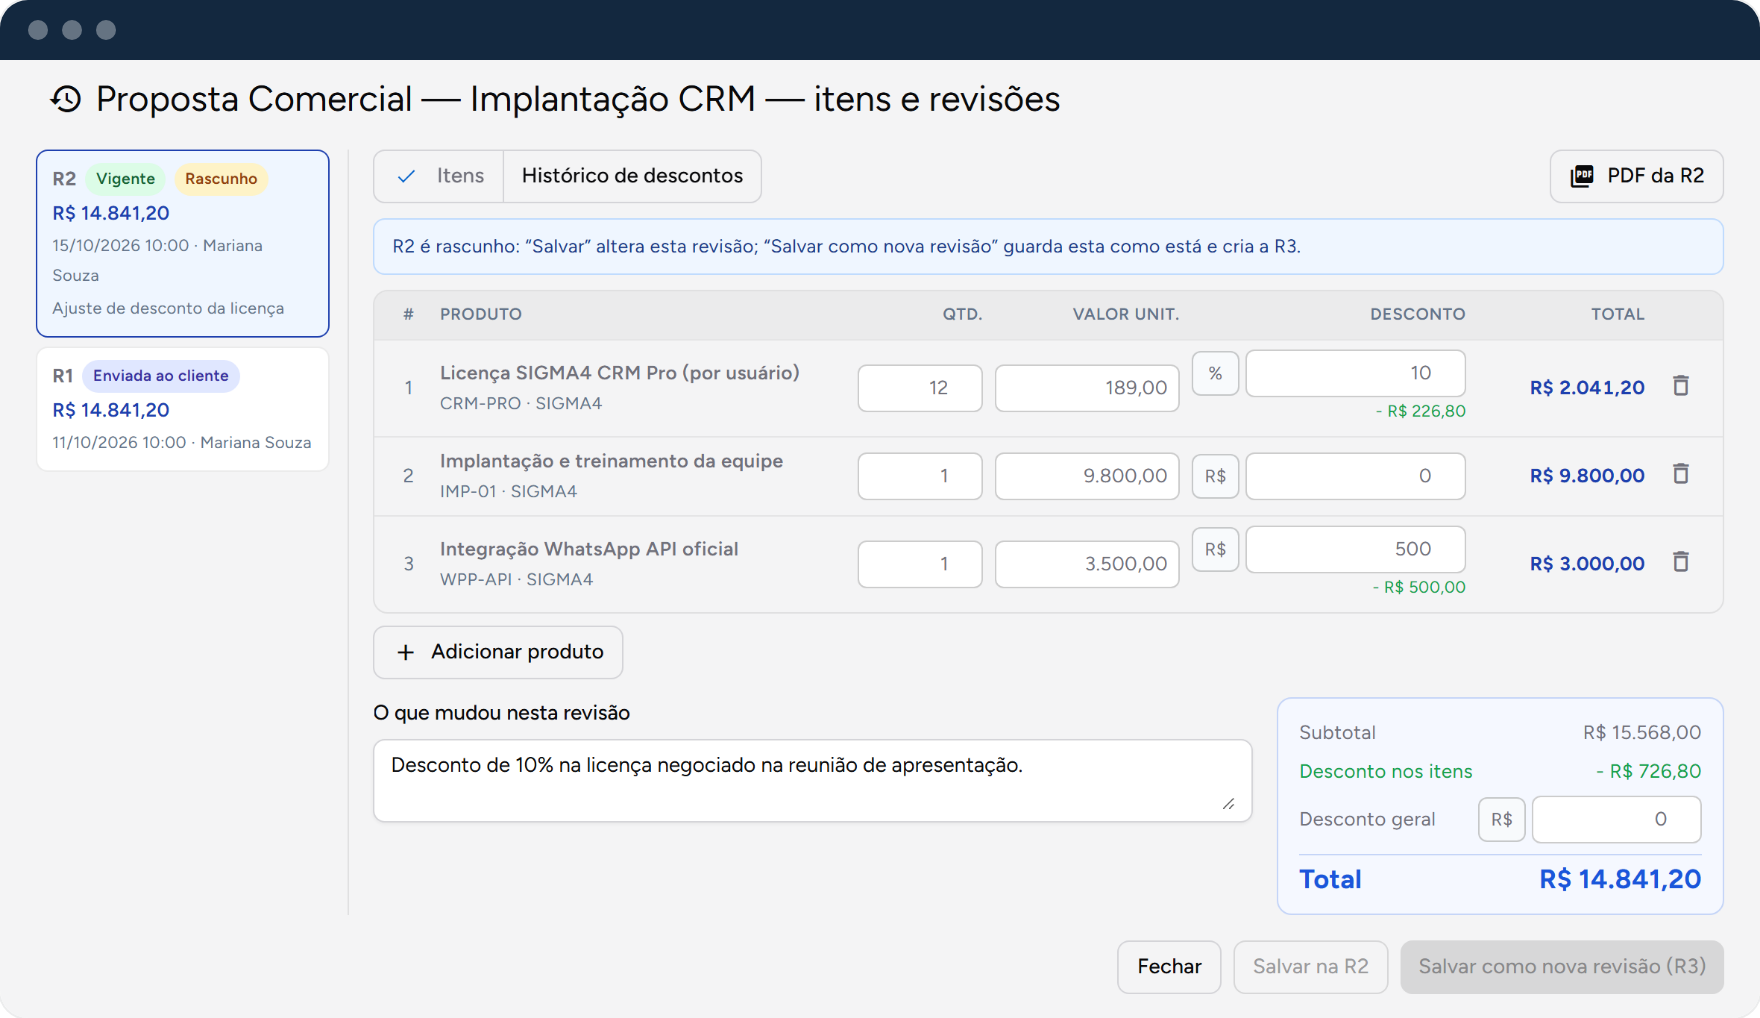
Task: Delete the Licença SIGMA4 CRM Pro row
Action: (1681, 386)
